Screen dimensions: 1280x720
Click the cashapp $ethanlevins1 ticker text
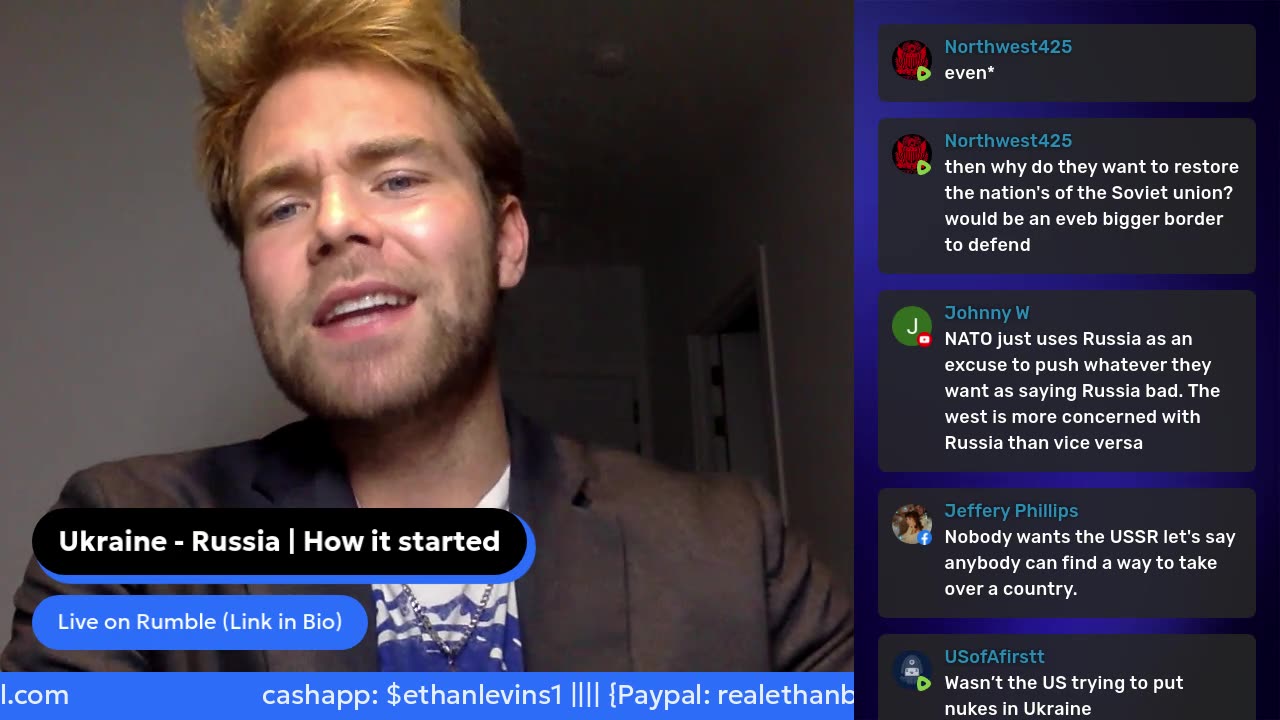412,695
